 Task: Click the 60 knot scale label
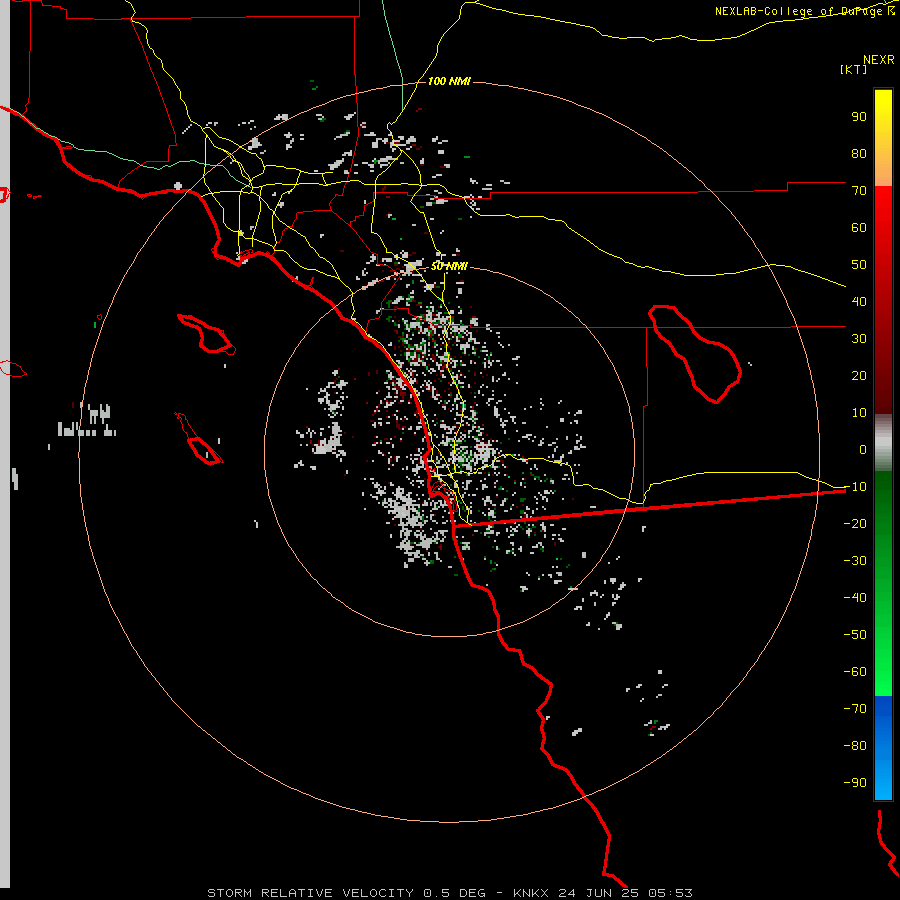tap(859, 228)
